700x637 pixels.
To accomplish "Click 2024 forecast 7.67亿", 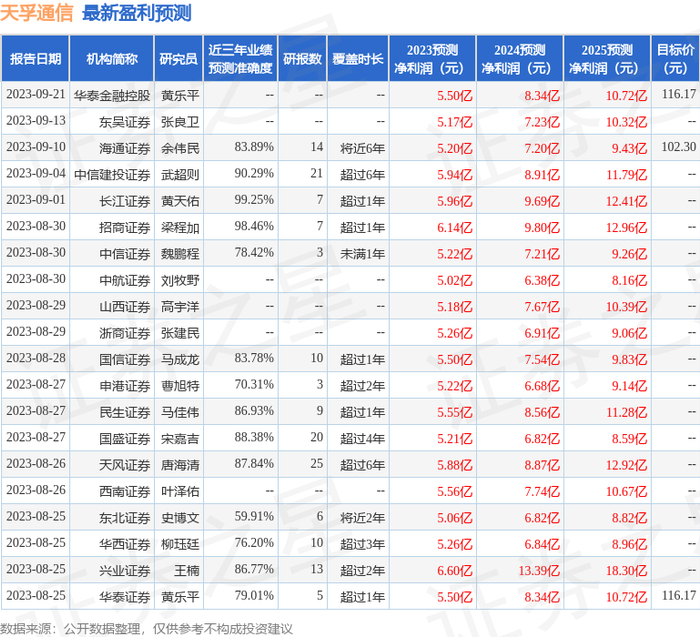I will point(542,306).
